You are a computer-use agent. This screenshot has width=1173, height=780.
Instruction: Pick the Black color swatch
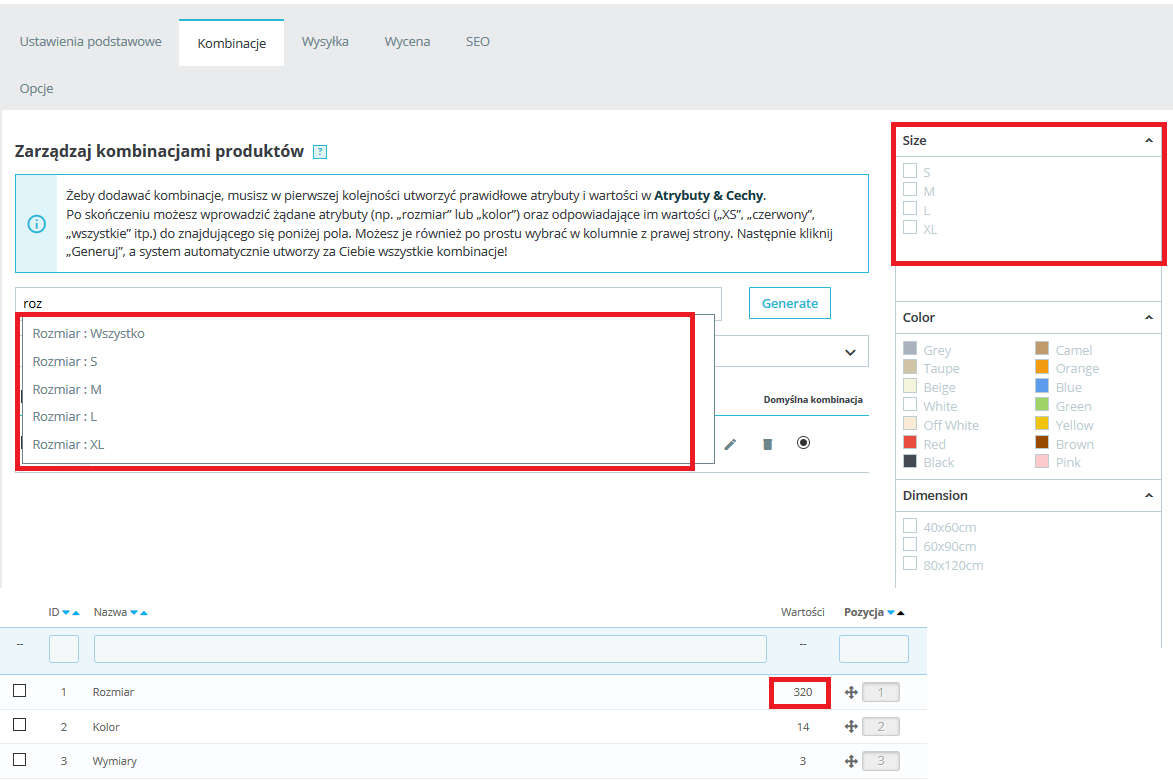910,461
